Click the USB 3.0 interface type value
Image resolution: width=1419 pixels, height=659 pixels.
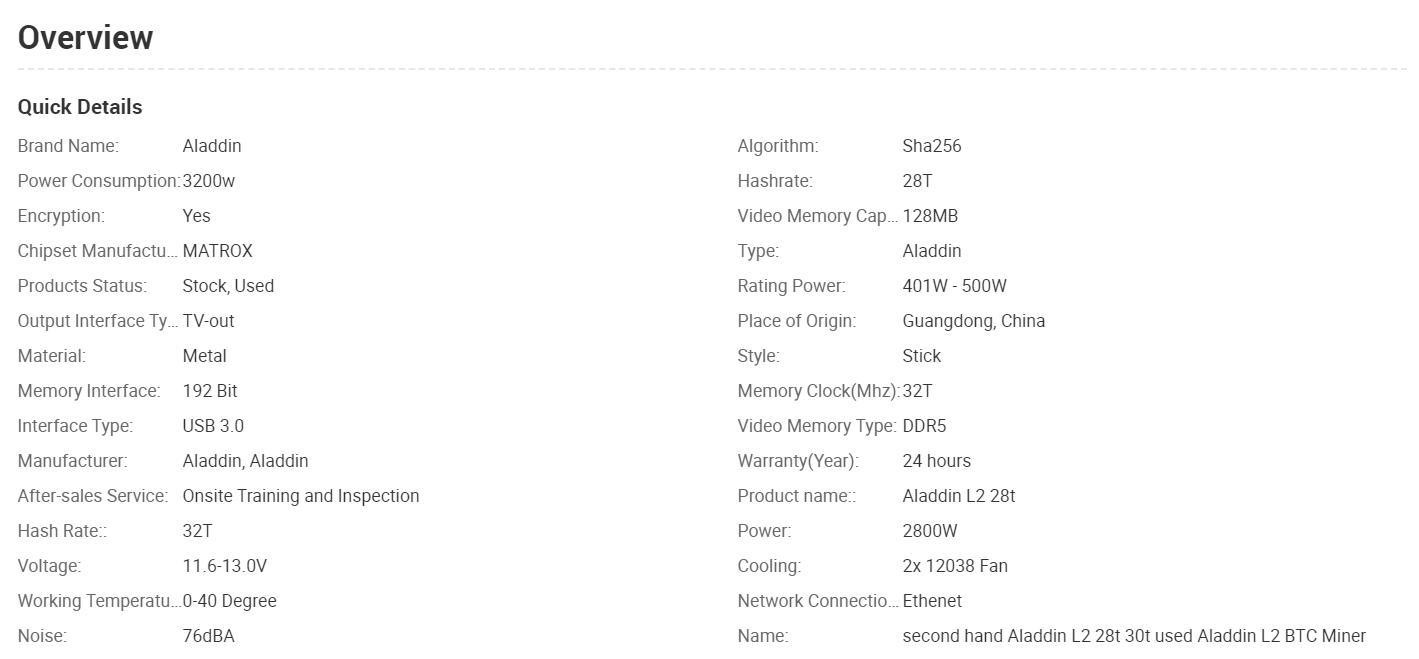[x=213, y=426]
